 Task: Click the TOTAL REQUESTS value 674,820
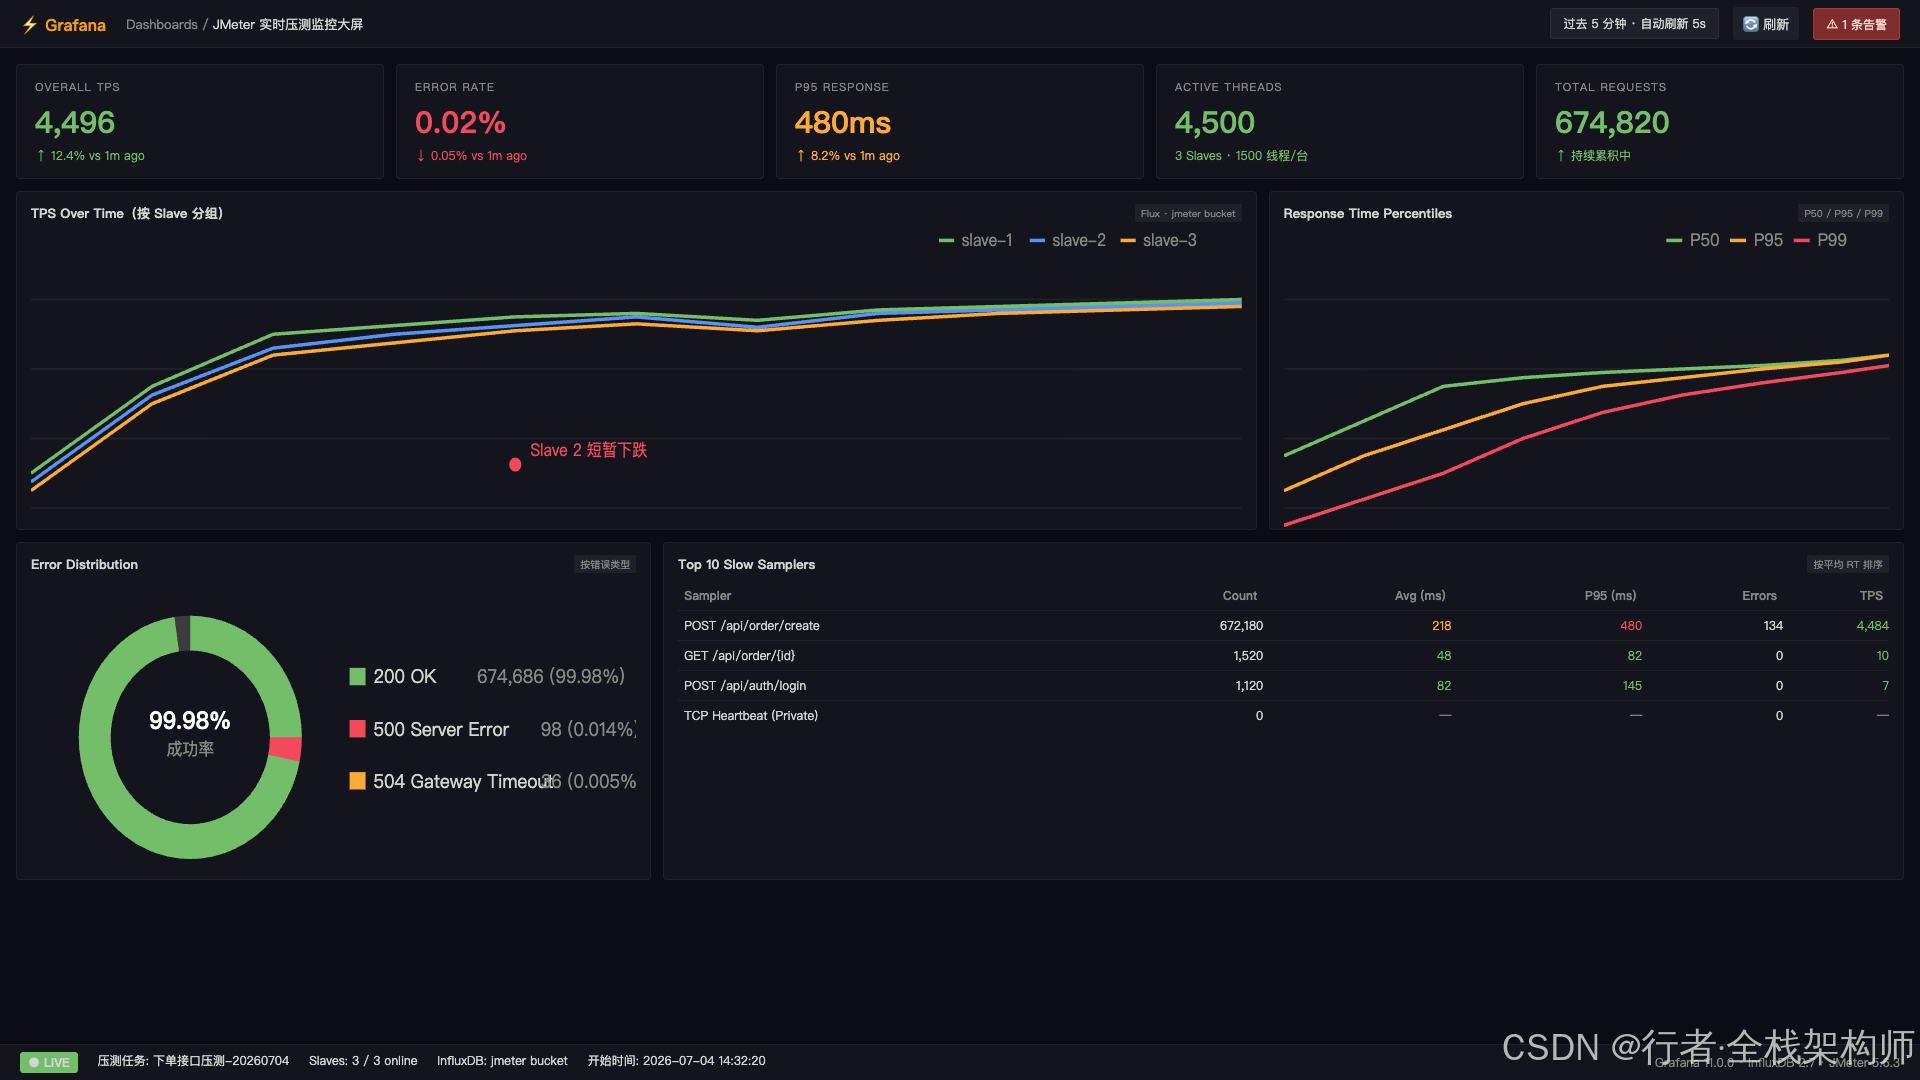pyautogui.click(x=1612, y=122)
